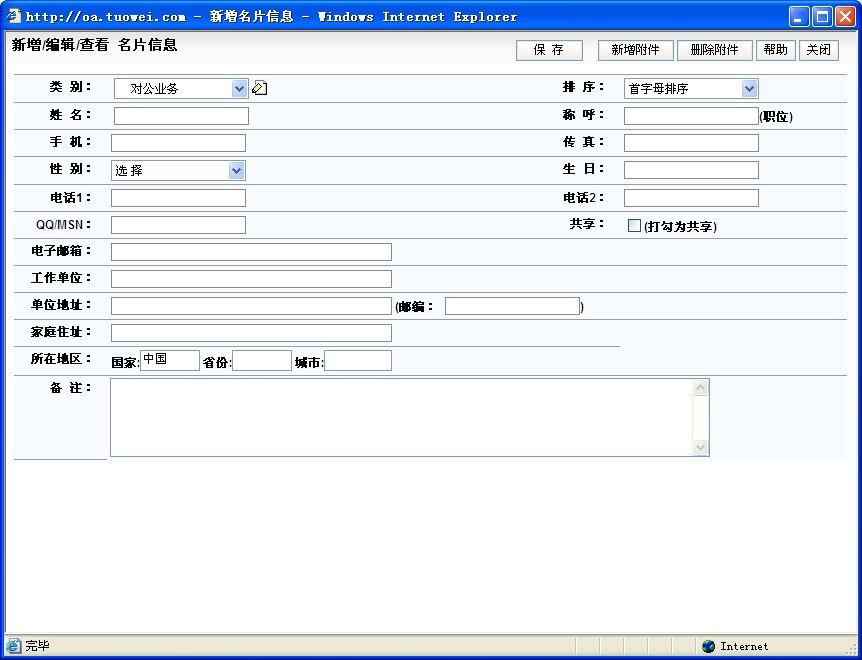
Task: Click the 姓名 input field
Action: click(181, 116)
